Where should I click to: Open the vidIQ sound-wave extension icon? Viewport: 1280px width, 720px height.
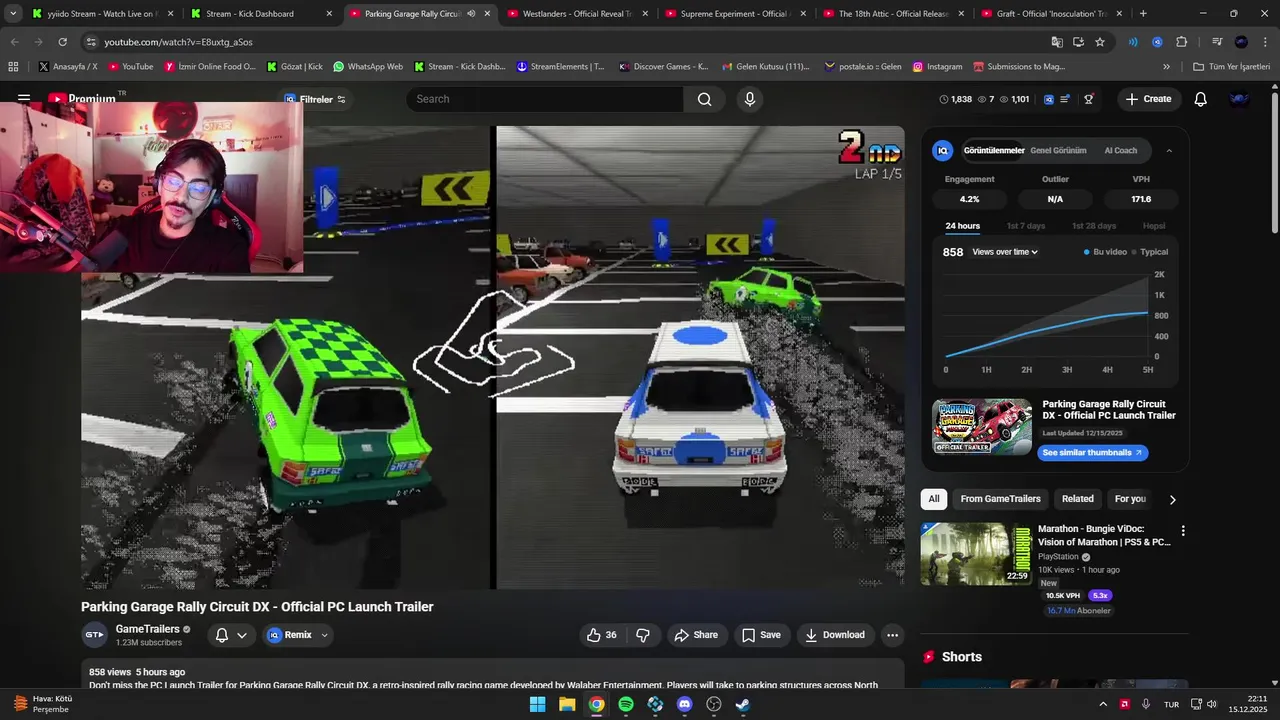coord(1133,42)
